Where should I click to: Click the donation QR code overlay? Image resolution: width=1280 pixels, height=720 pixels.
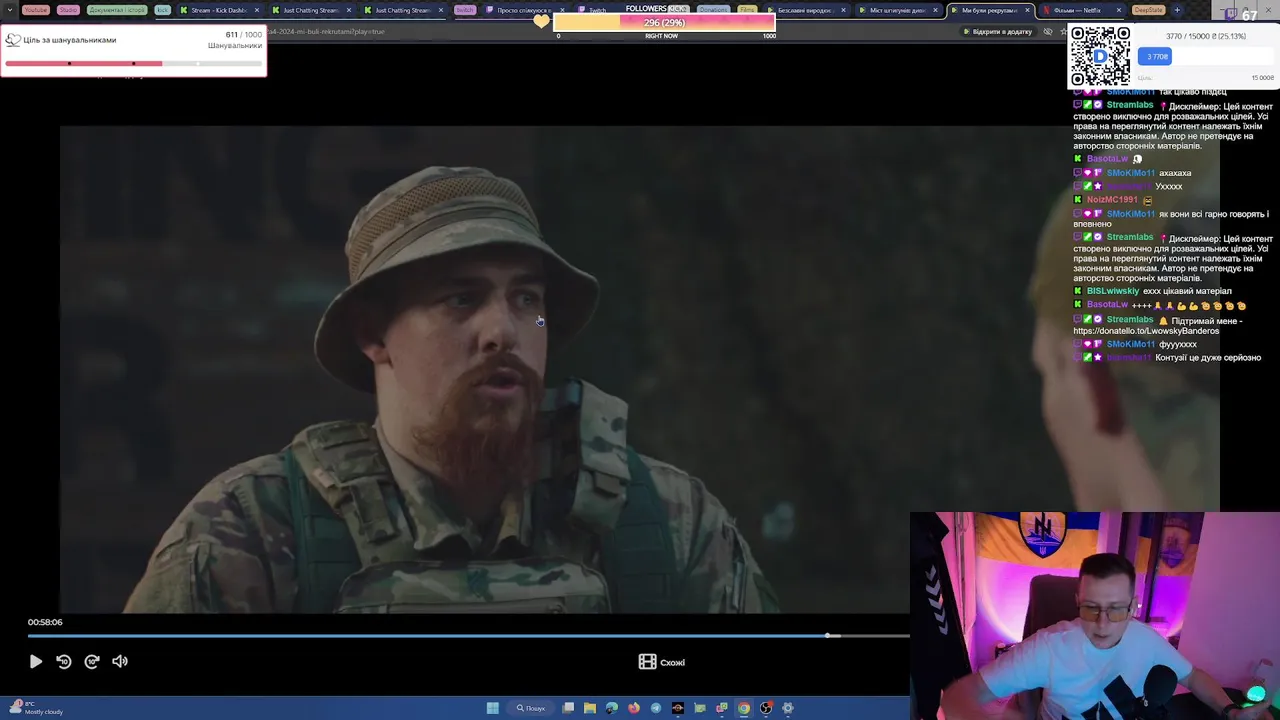(1100, 56)
